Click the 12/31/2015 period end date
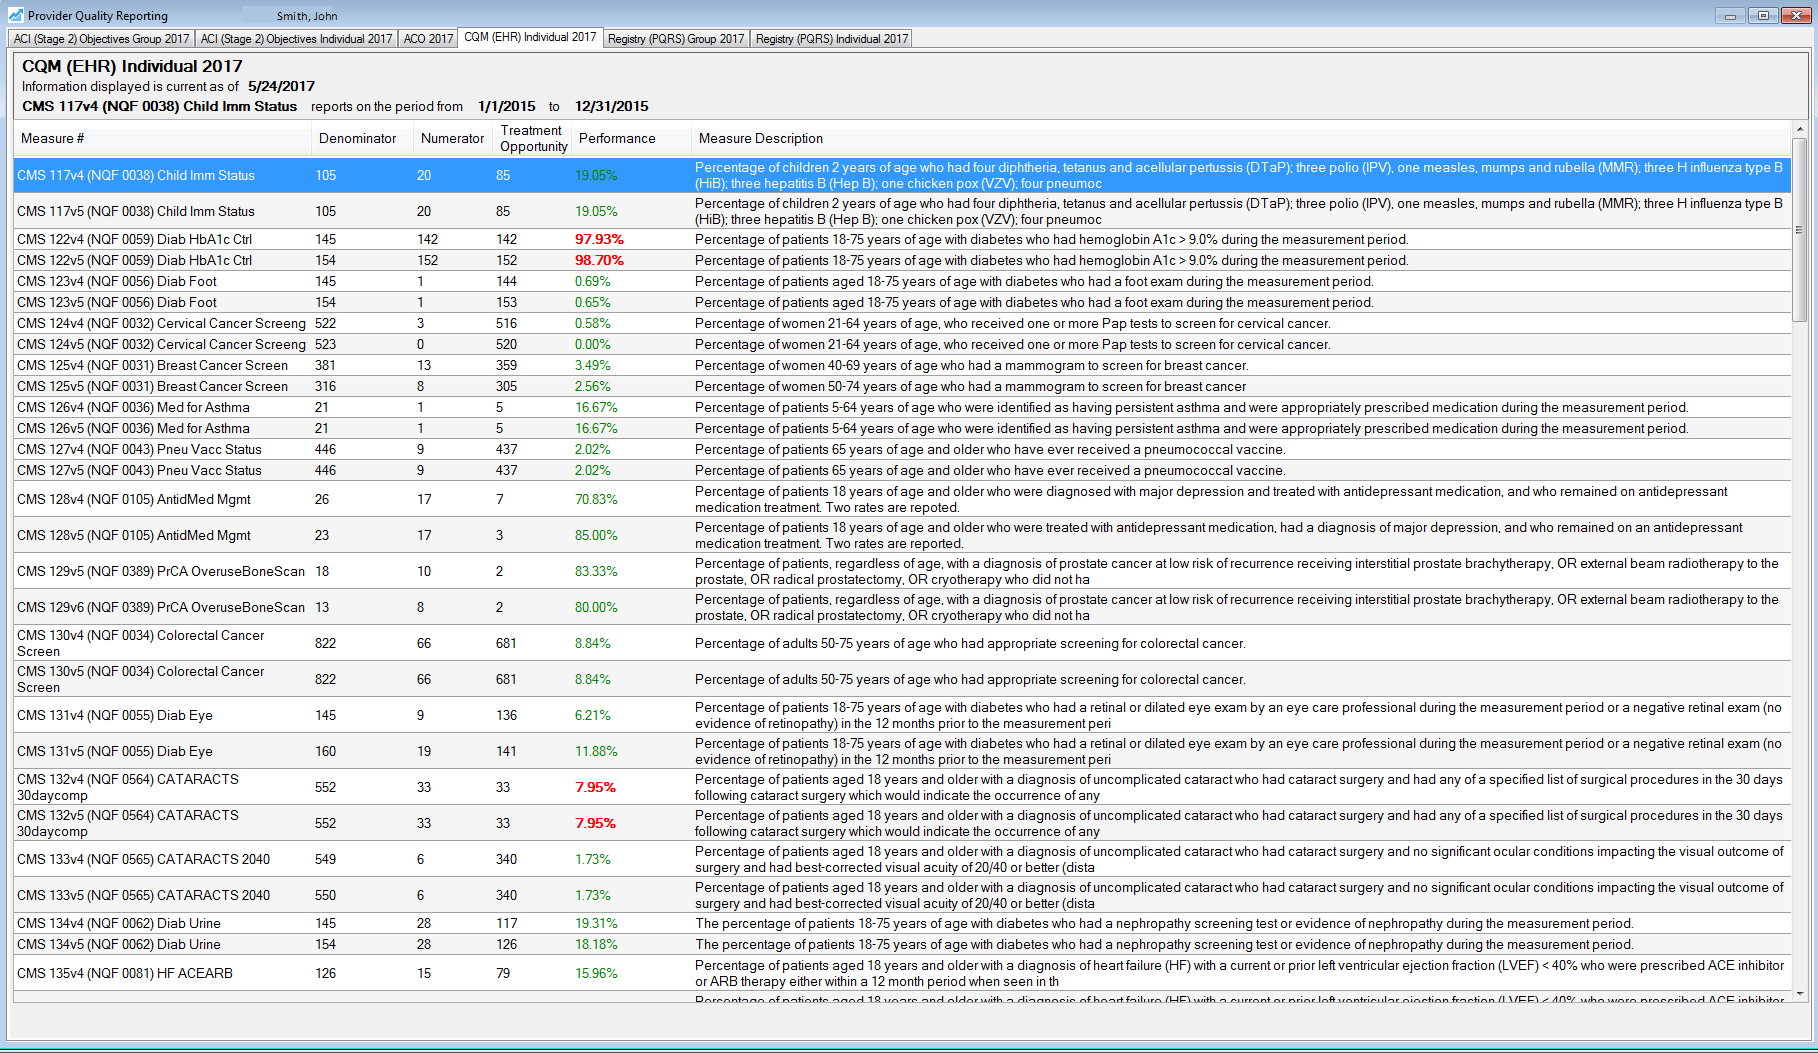 [x=611, y=107]
